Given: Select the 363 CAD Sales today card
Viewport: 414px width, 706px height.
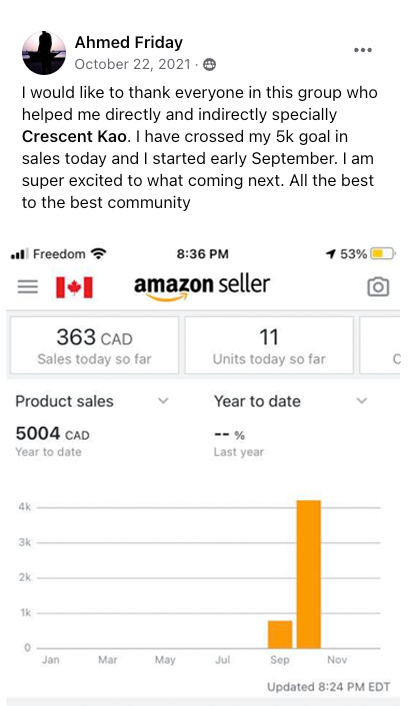Looking at the screenshot, I should point(95,345).
